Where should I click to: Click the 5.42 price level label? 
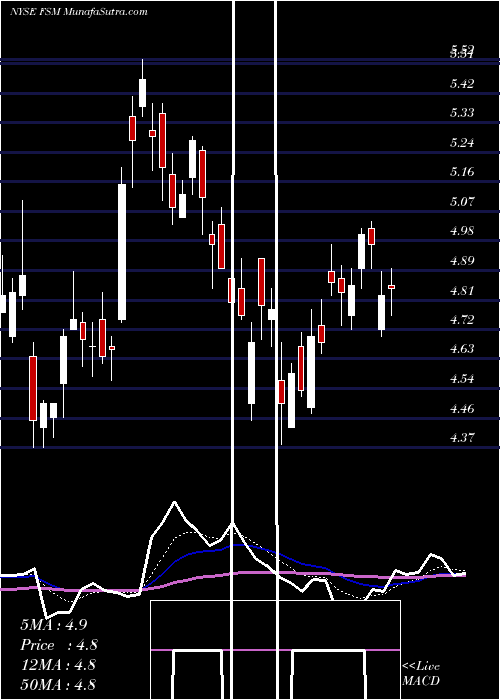pos(462,84)
